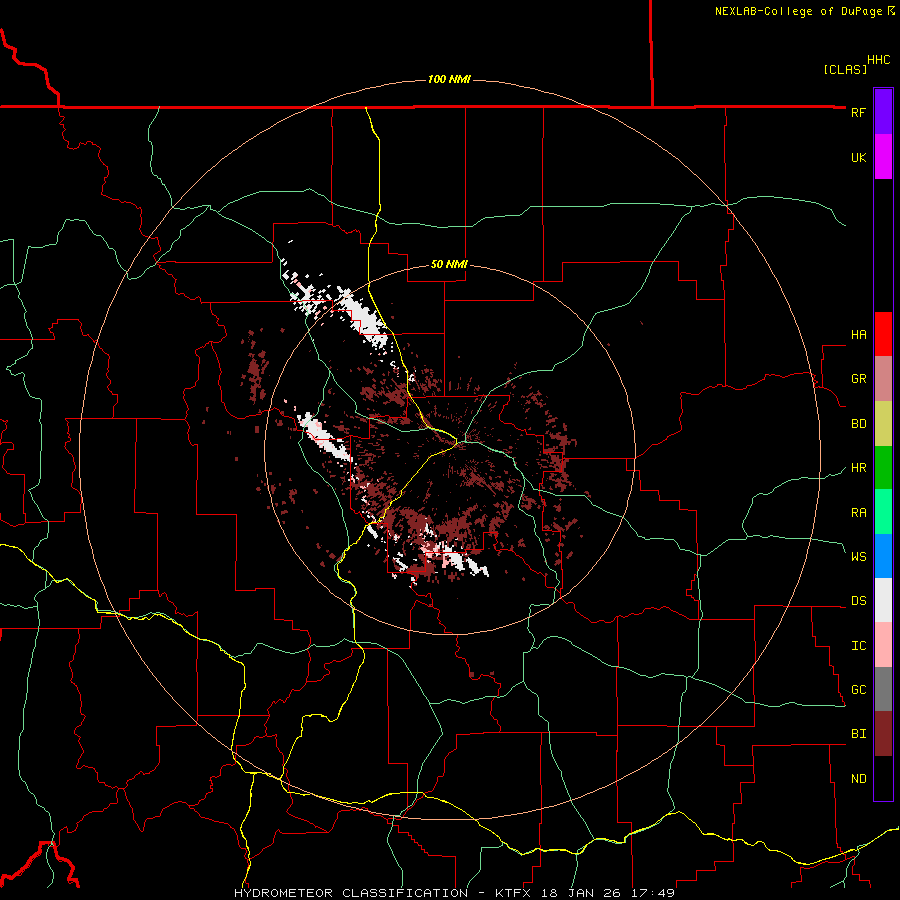Click the BD yellow legend color swatch
900x900 pixels.
[883, 424]
